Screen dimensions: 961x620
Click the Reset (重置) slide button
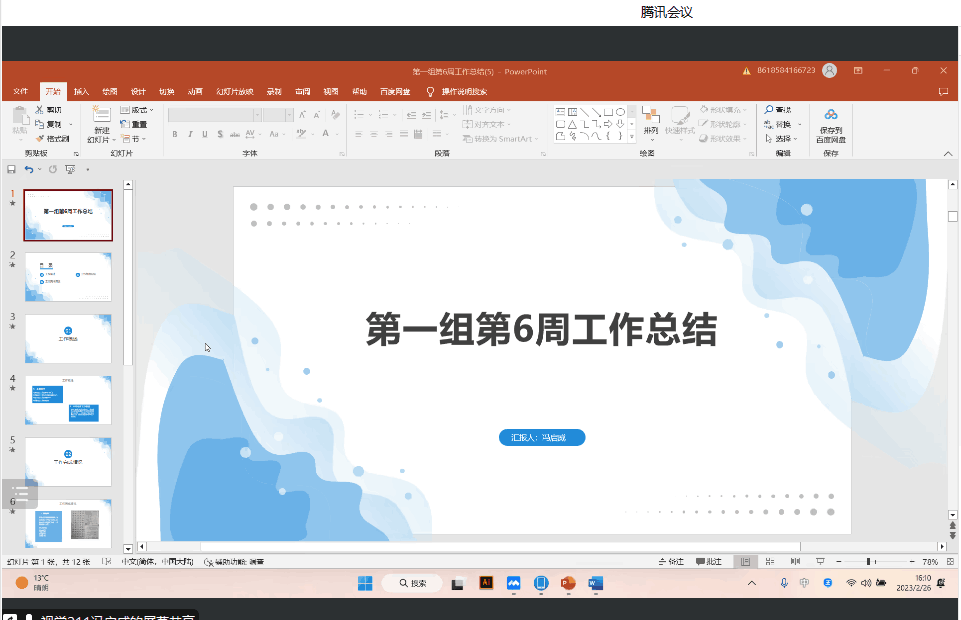pyautogui.click(x=133, y=125)
